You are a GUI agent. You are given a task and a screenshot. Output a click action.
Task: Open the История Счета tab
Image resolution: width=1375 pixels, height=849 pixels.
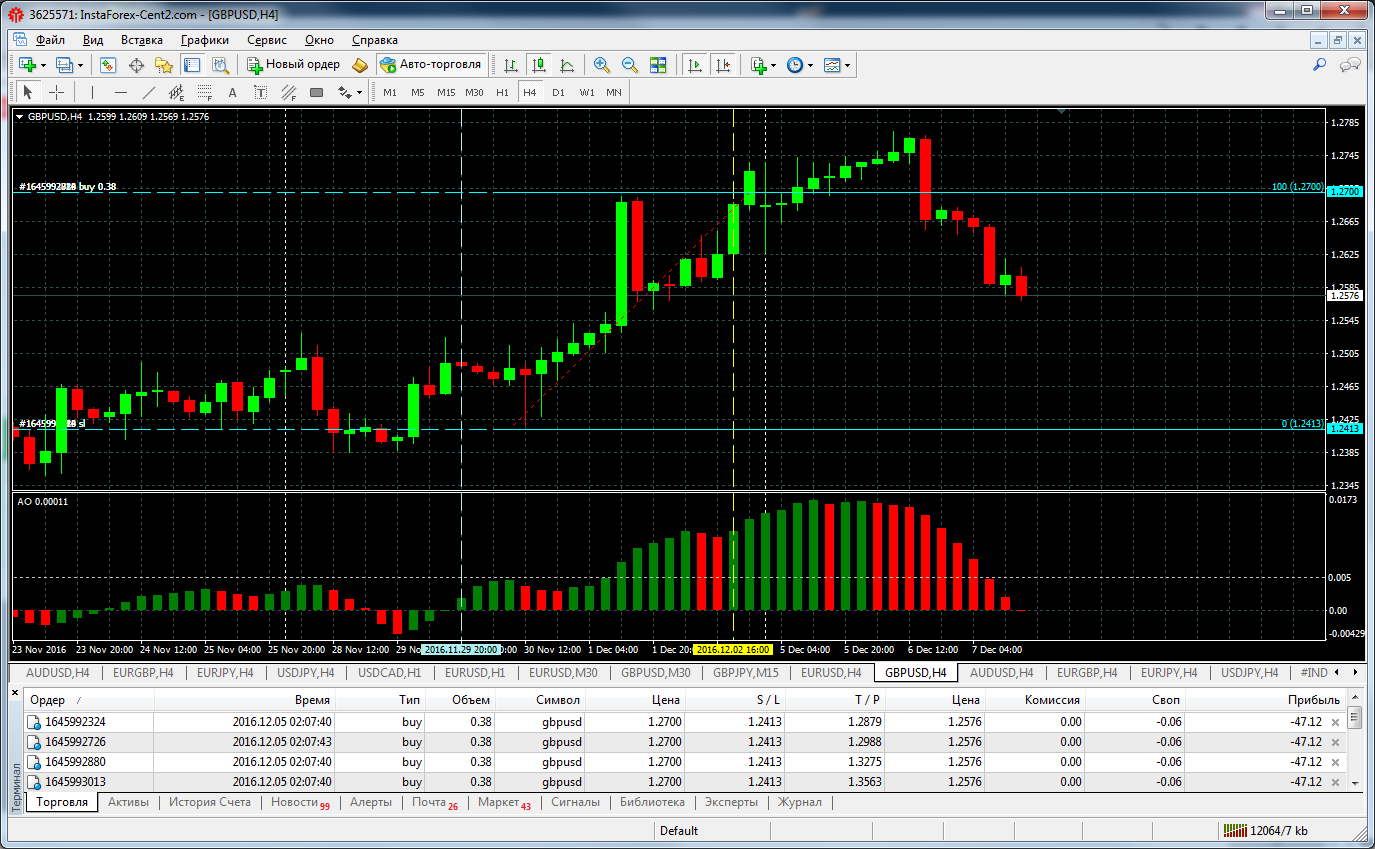[x=210, y=802]
